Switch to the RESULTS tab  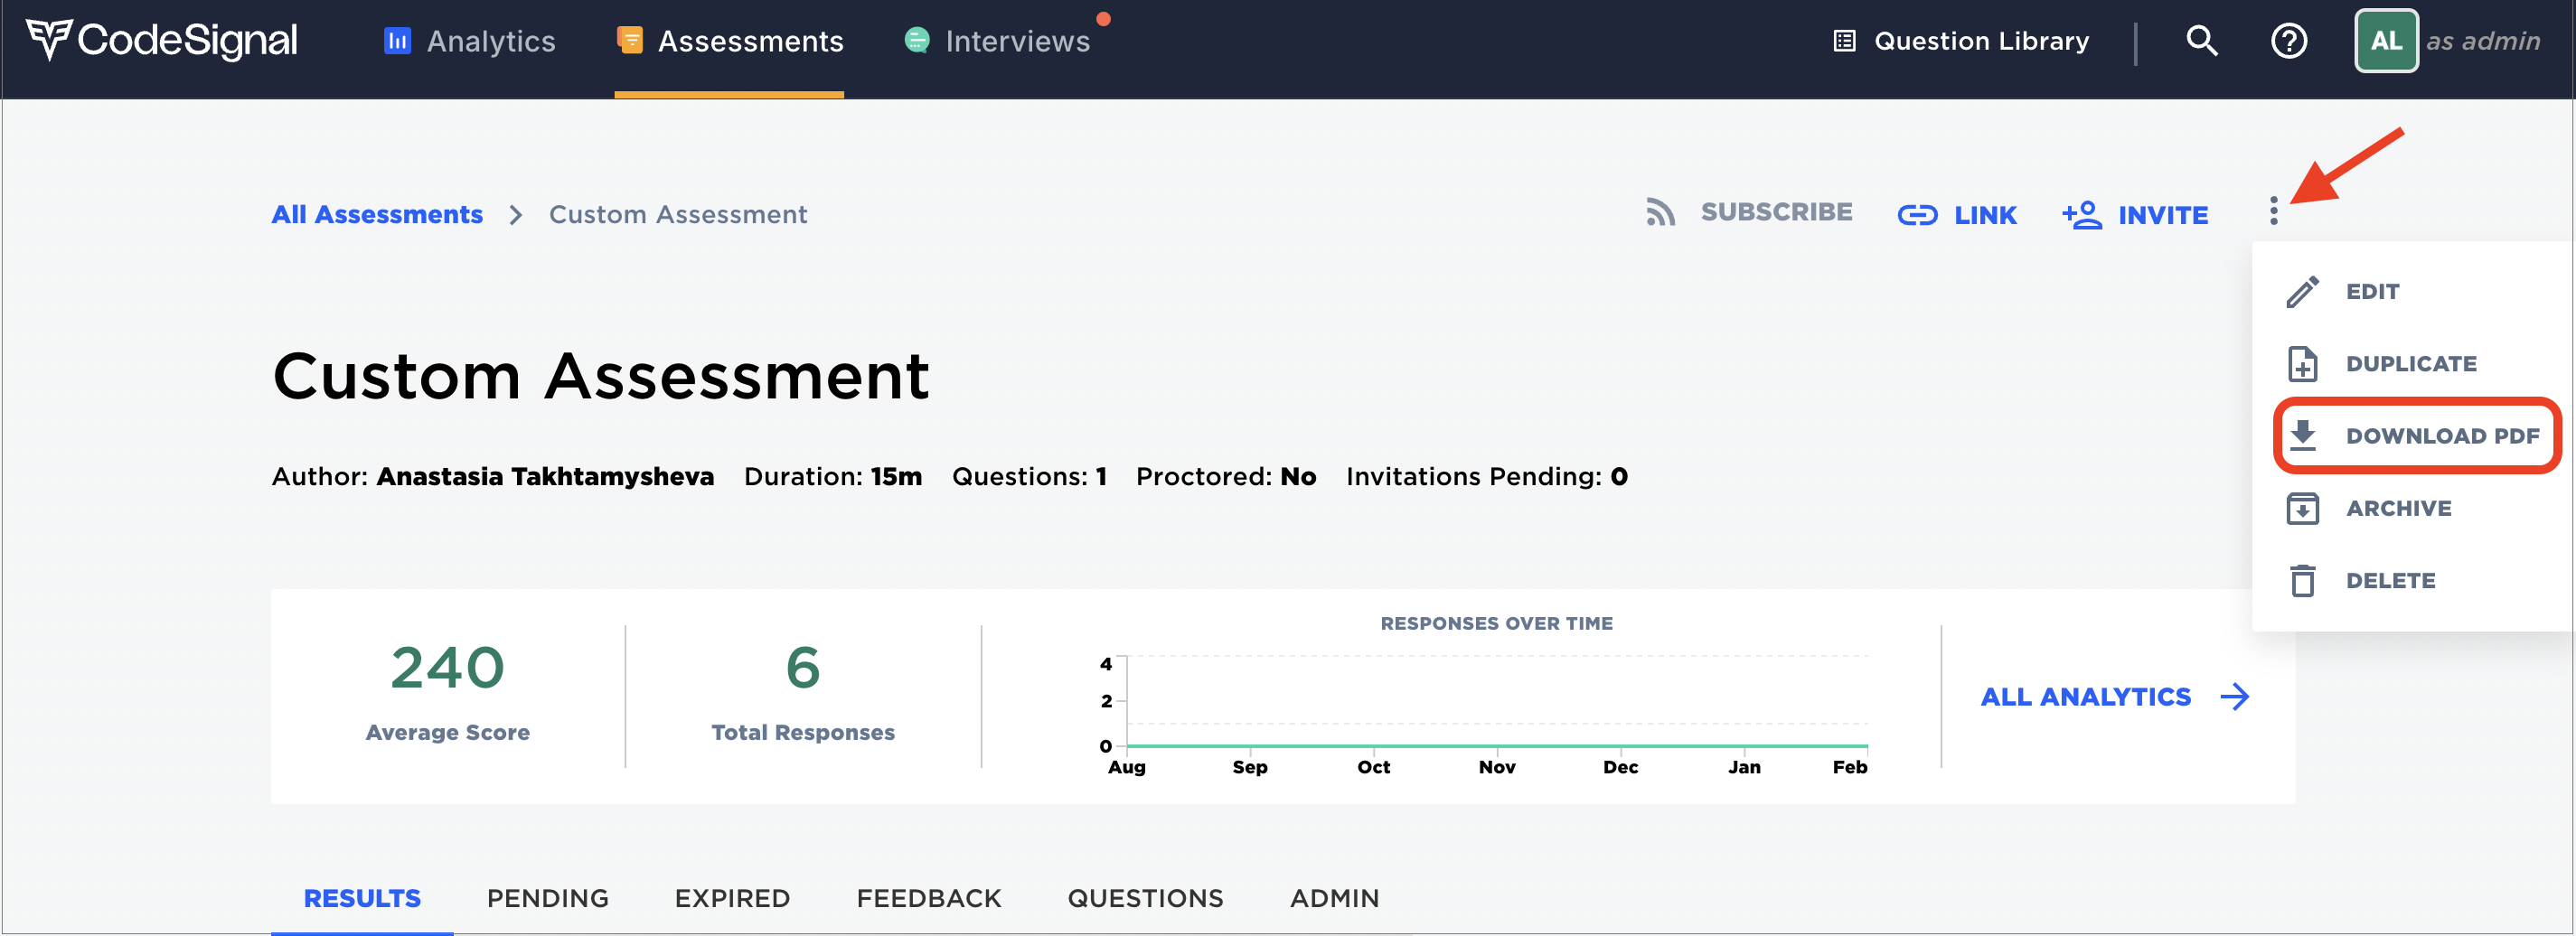(x=362, y=898)
